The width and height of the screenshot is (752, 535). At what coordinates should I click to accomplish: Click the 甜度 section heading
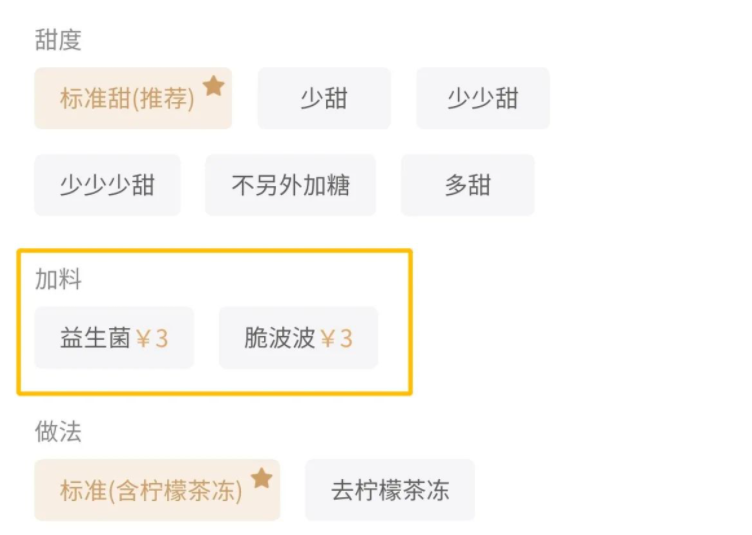[x=58, y=41]
